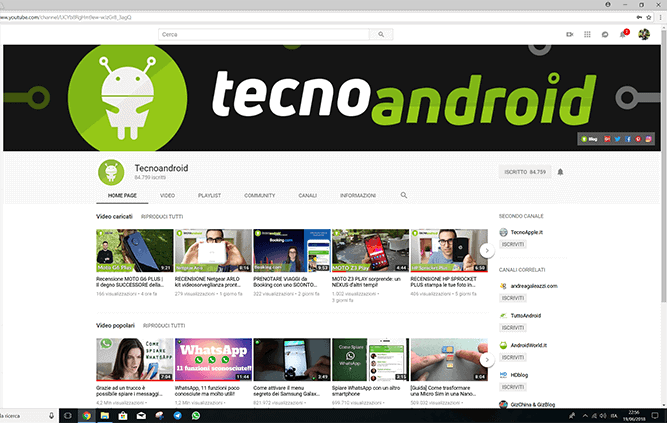The height and width of the screenshot is (423, 667).
Task: Click title '[Guida] Come trasformare una Micro Sim'
Action: pyautogui.click(x=443, y=391)
